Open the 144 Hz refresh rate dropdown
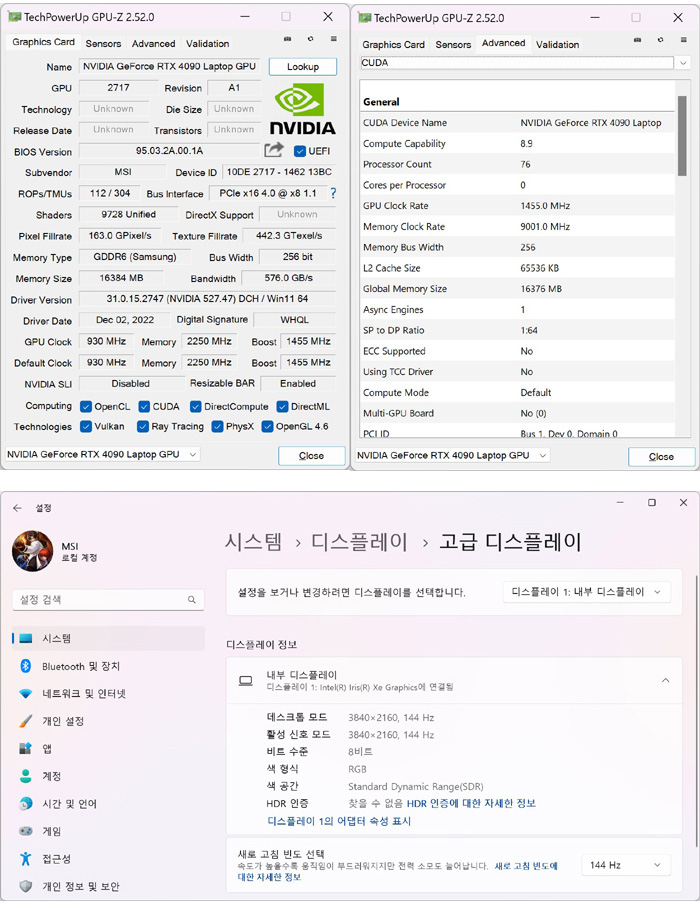Image resolution: width=700 pixels, height=906 pixels. [x=626, y=865]
